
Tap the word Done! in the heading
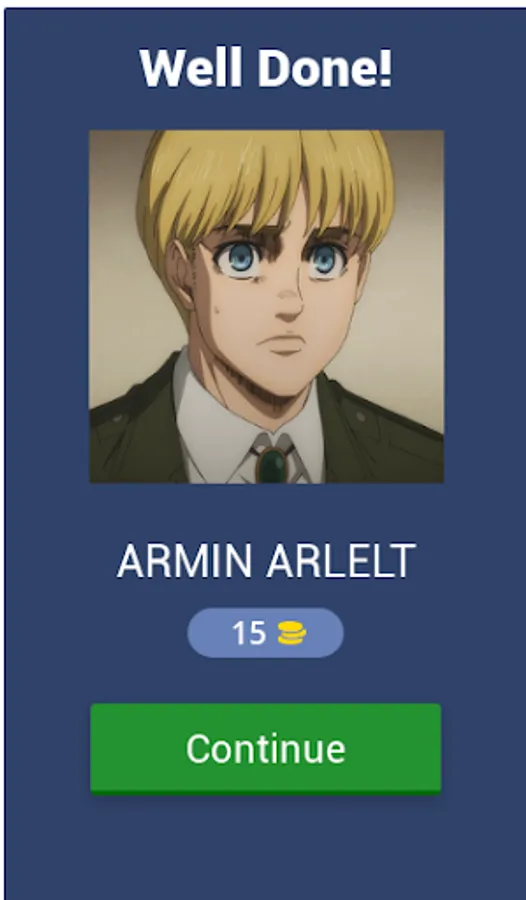(x=325, y=68)
